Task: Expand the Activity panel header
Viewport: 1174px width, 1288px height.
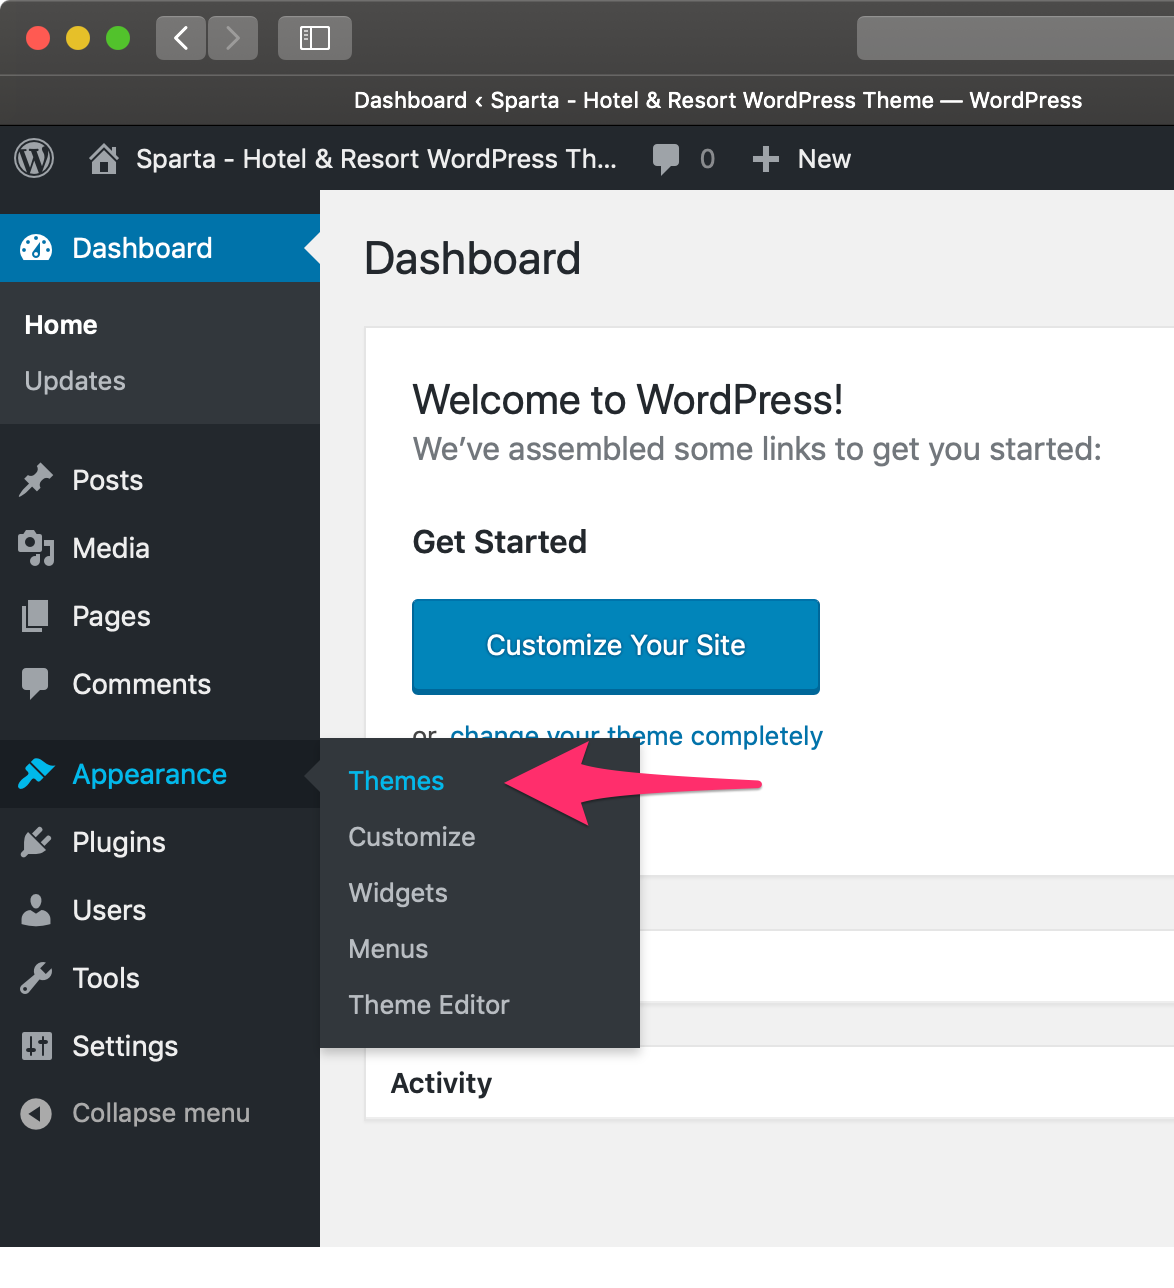Action: click(441, 1083)
